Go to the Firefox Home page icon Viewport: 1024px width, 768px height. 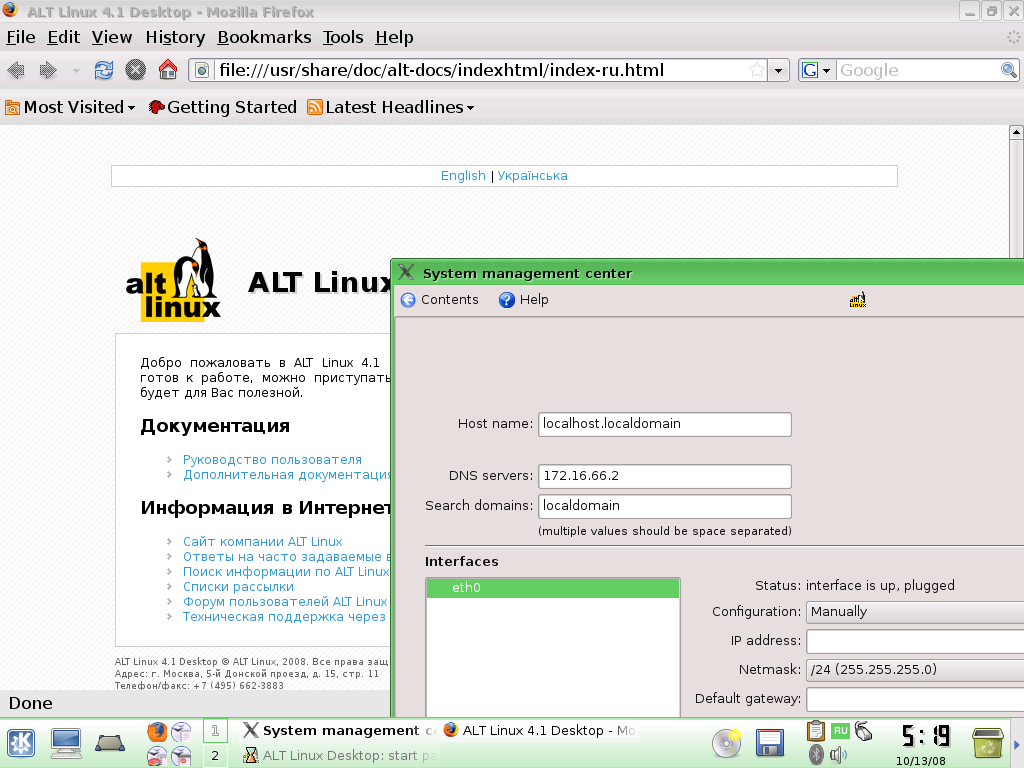(x=168, y=70)
